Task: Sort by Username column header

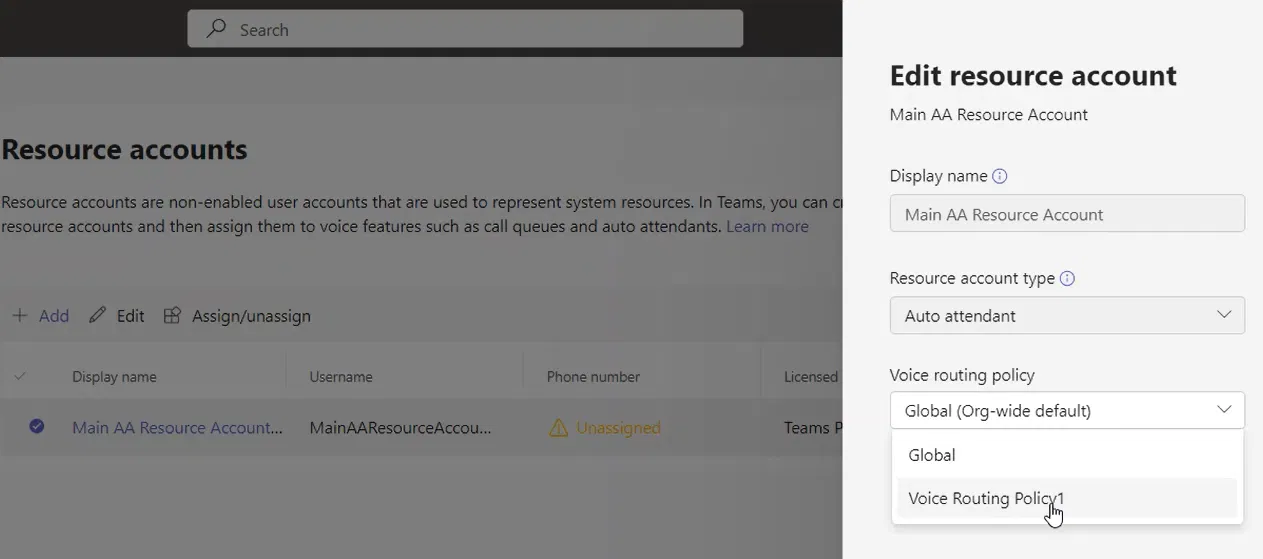Action: (x=341, y=377)
